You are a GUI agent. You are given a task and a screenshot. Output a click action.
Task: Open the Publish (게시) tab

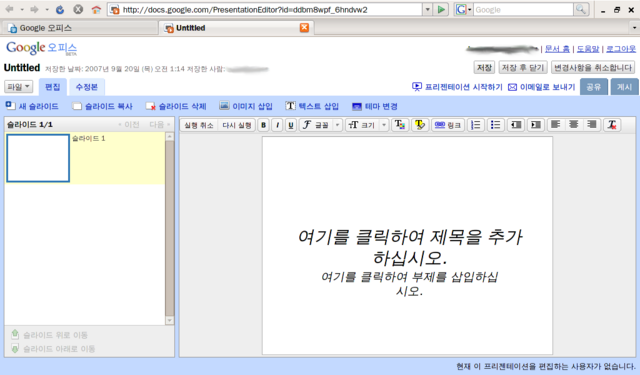(624, 87)
